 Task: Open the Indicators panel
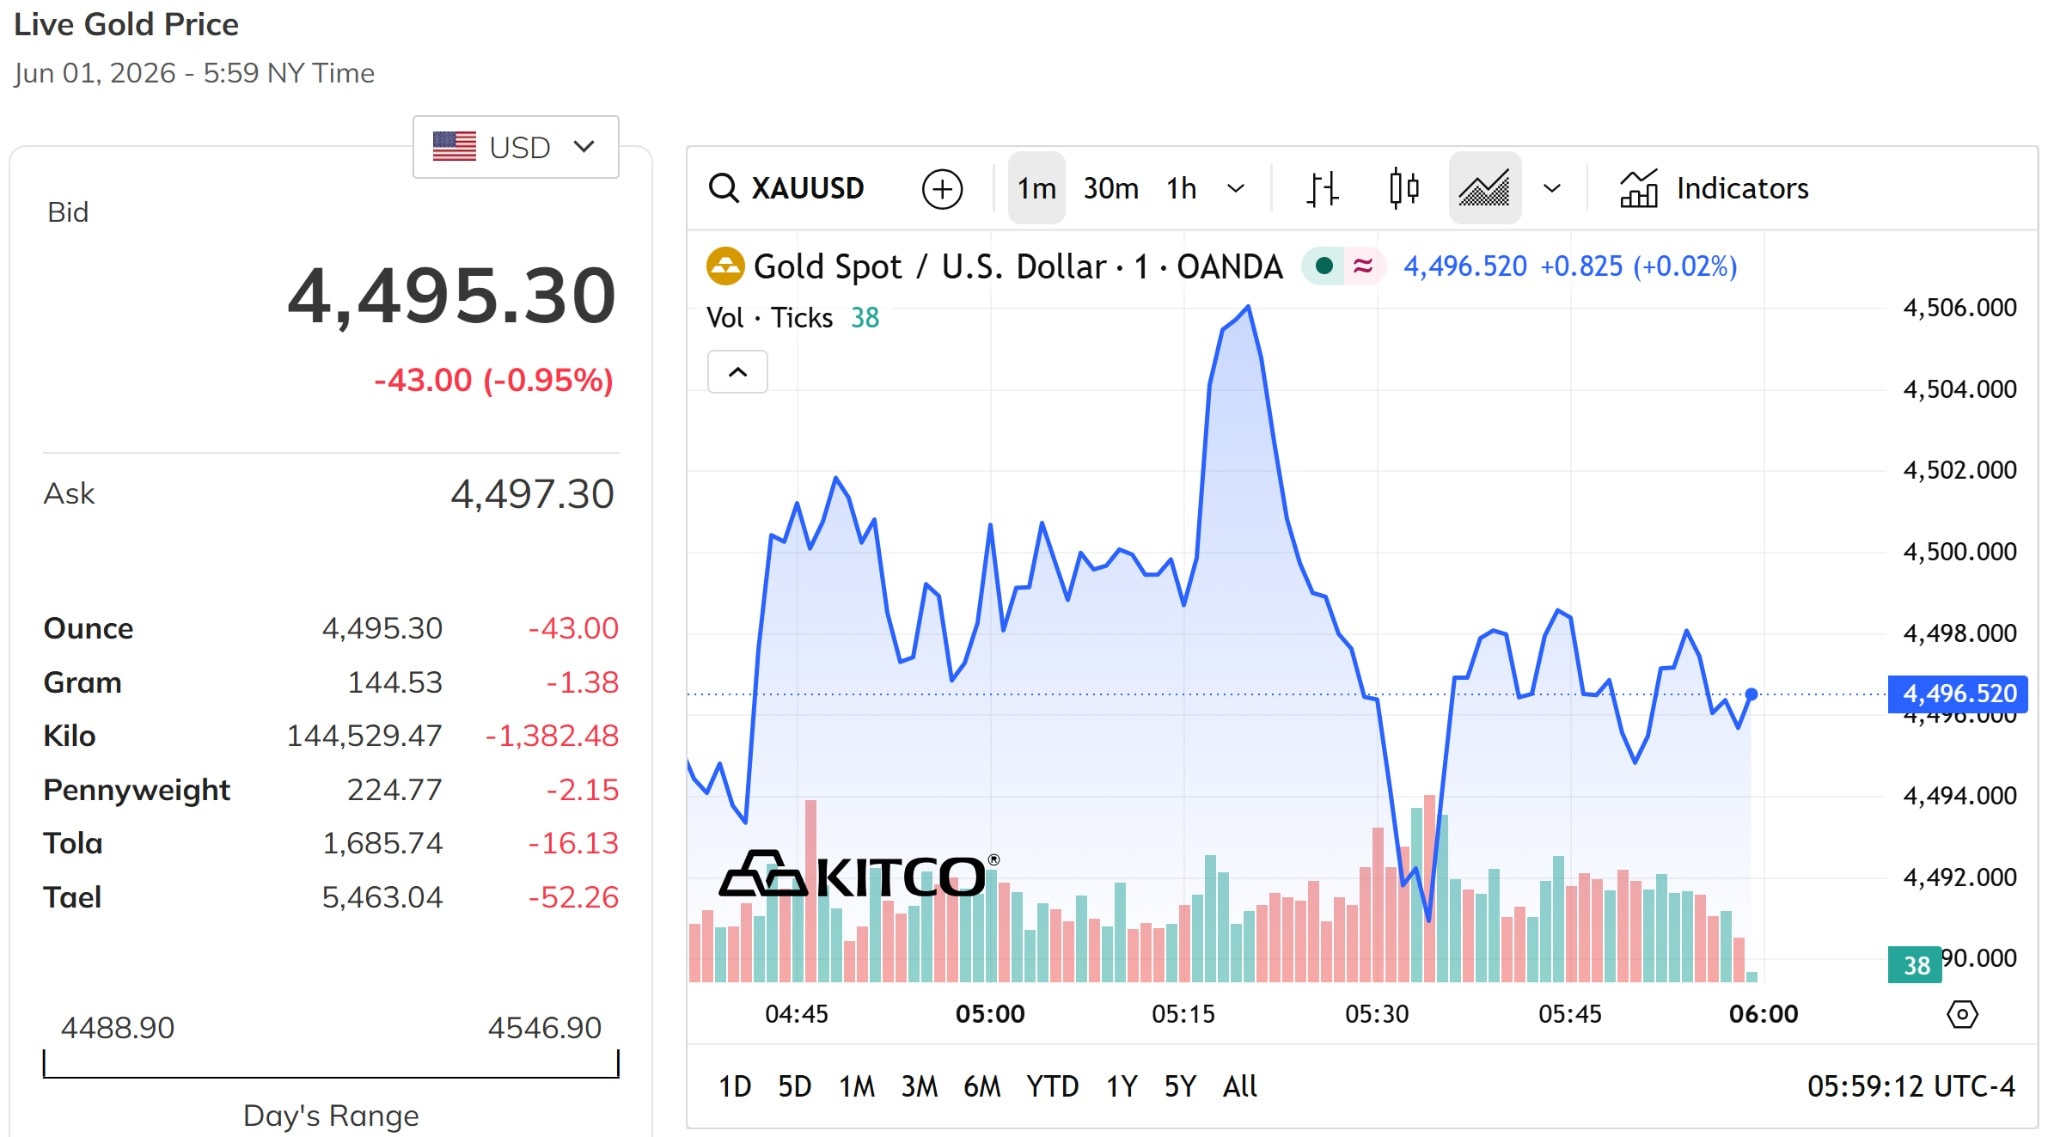(1714, 188)
